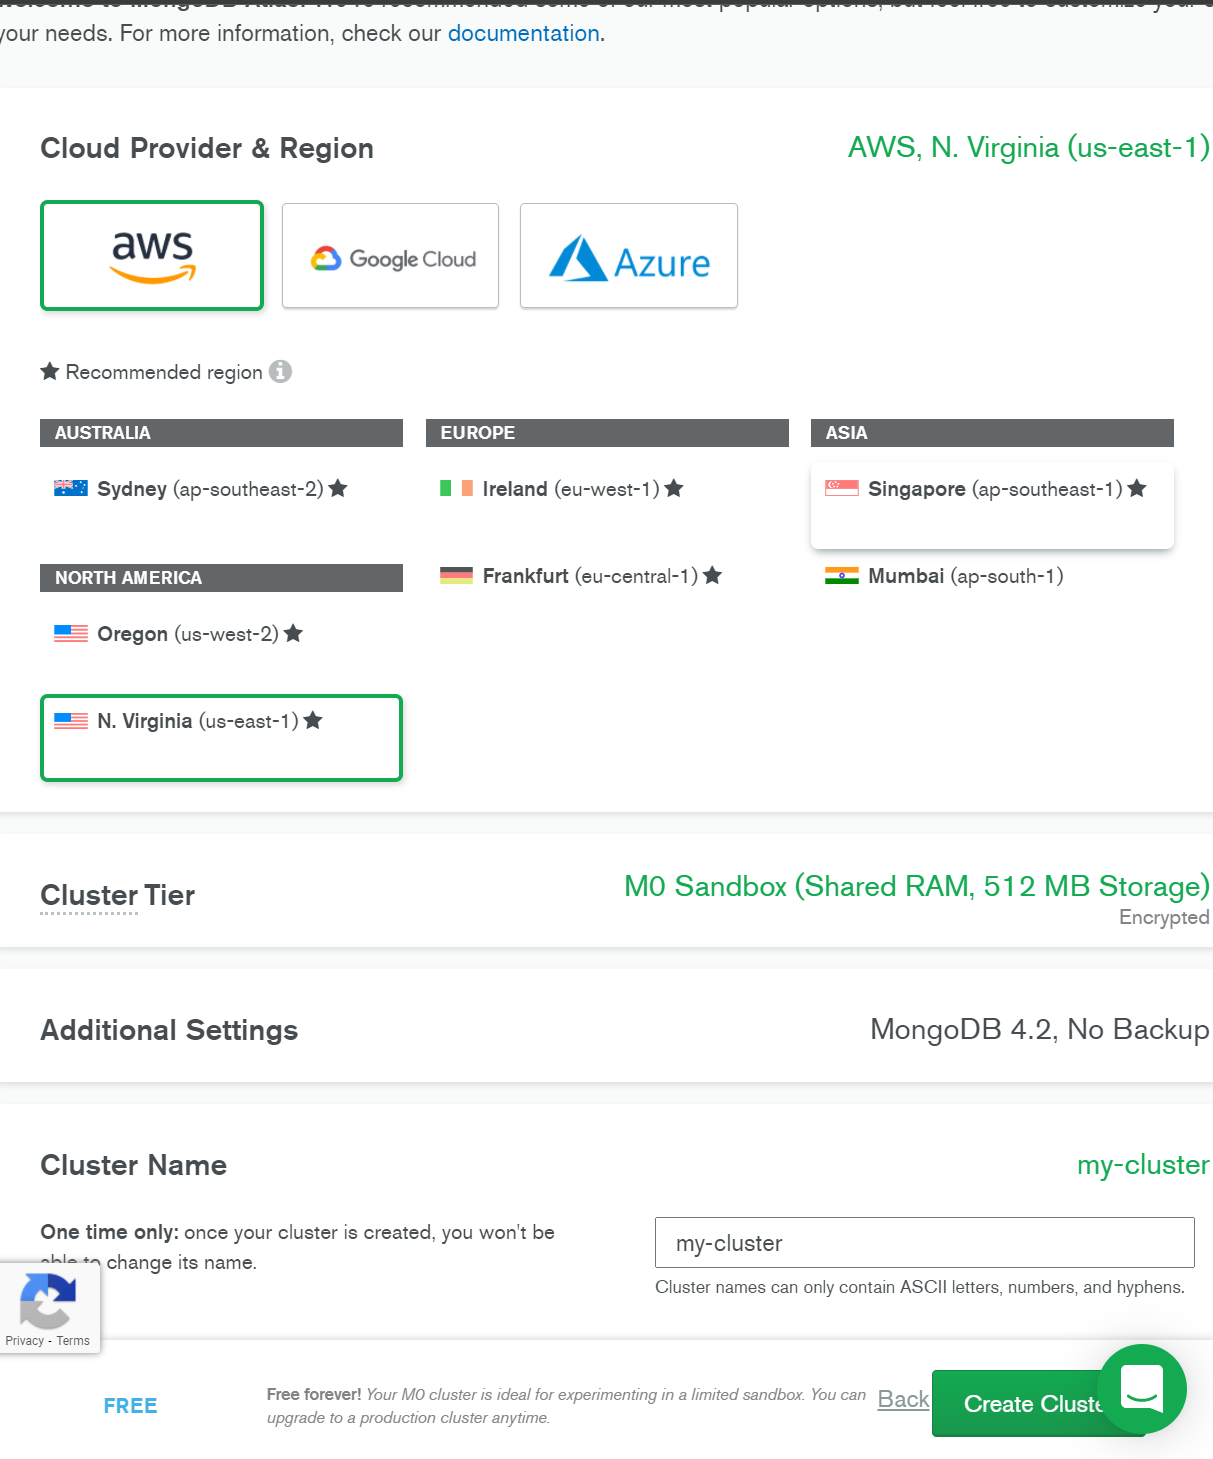The image size is (1213, 1459).
Task: Click the star next to Singapore
Action: click(1137, 488)
